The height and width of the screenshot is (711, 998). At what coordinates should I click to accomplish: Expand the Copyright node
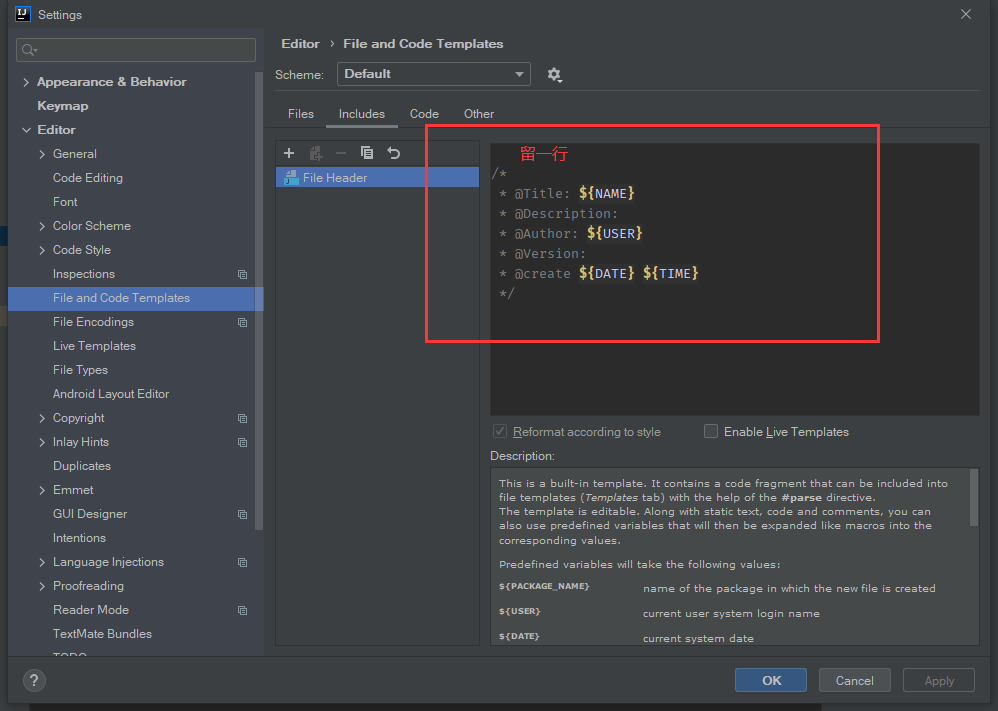pyautogui.click(x=42, y=418)
